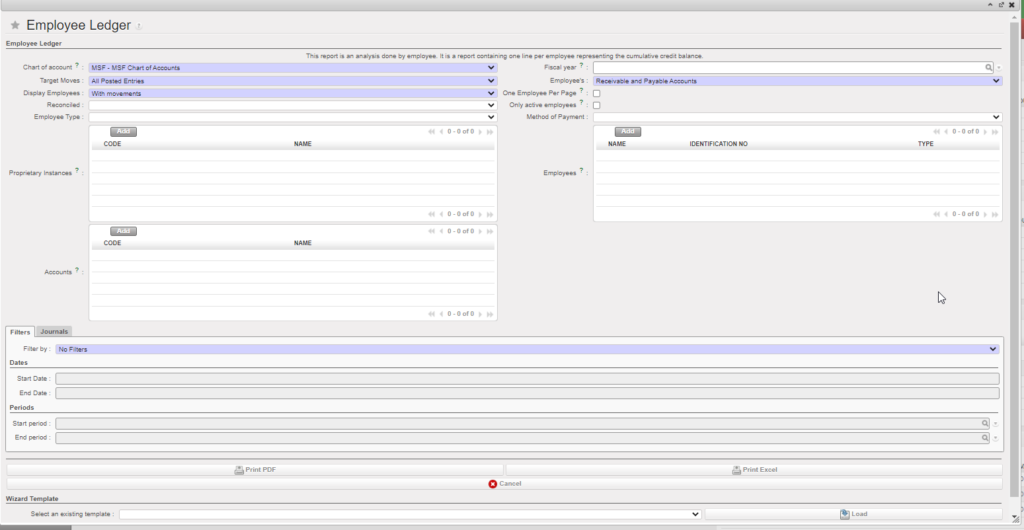Open the Target Moves dropdown
This screenshot has height=530, width=1024.
293,81
